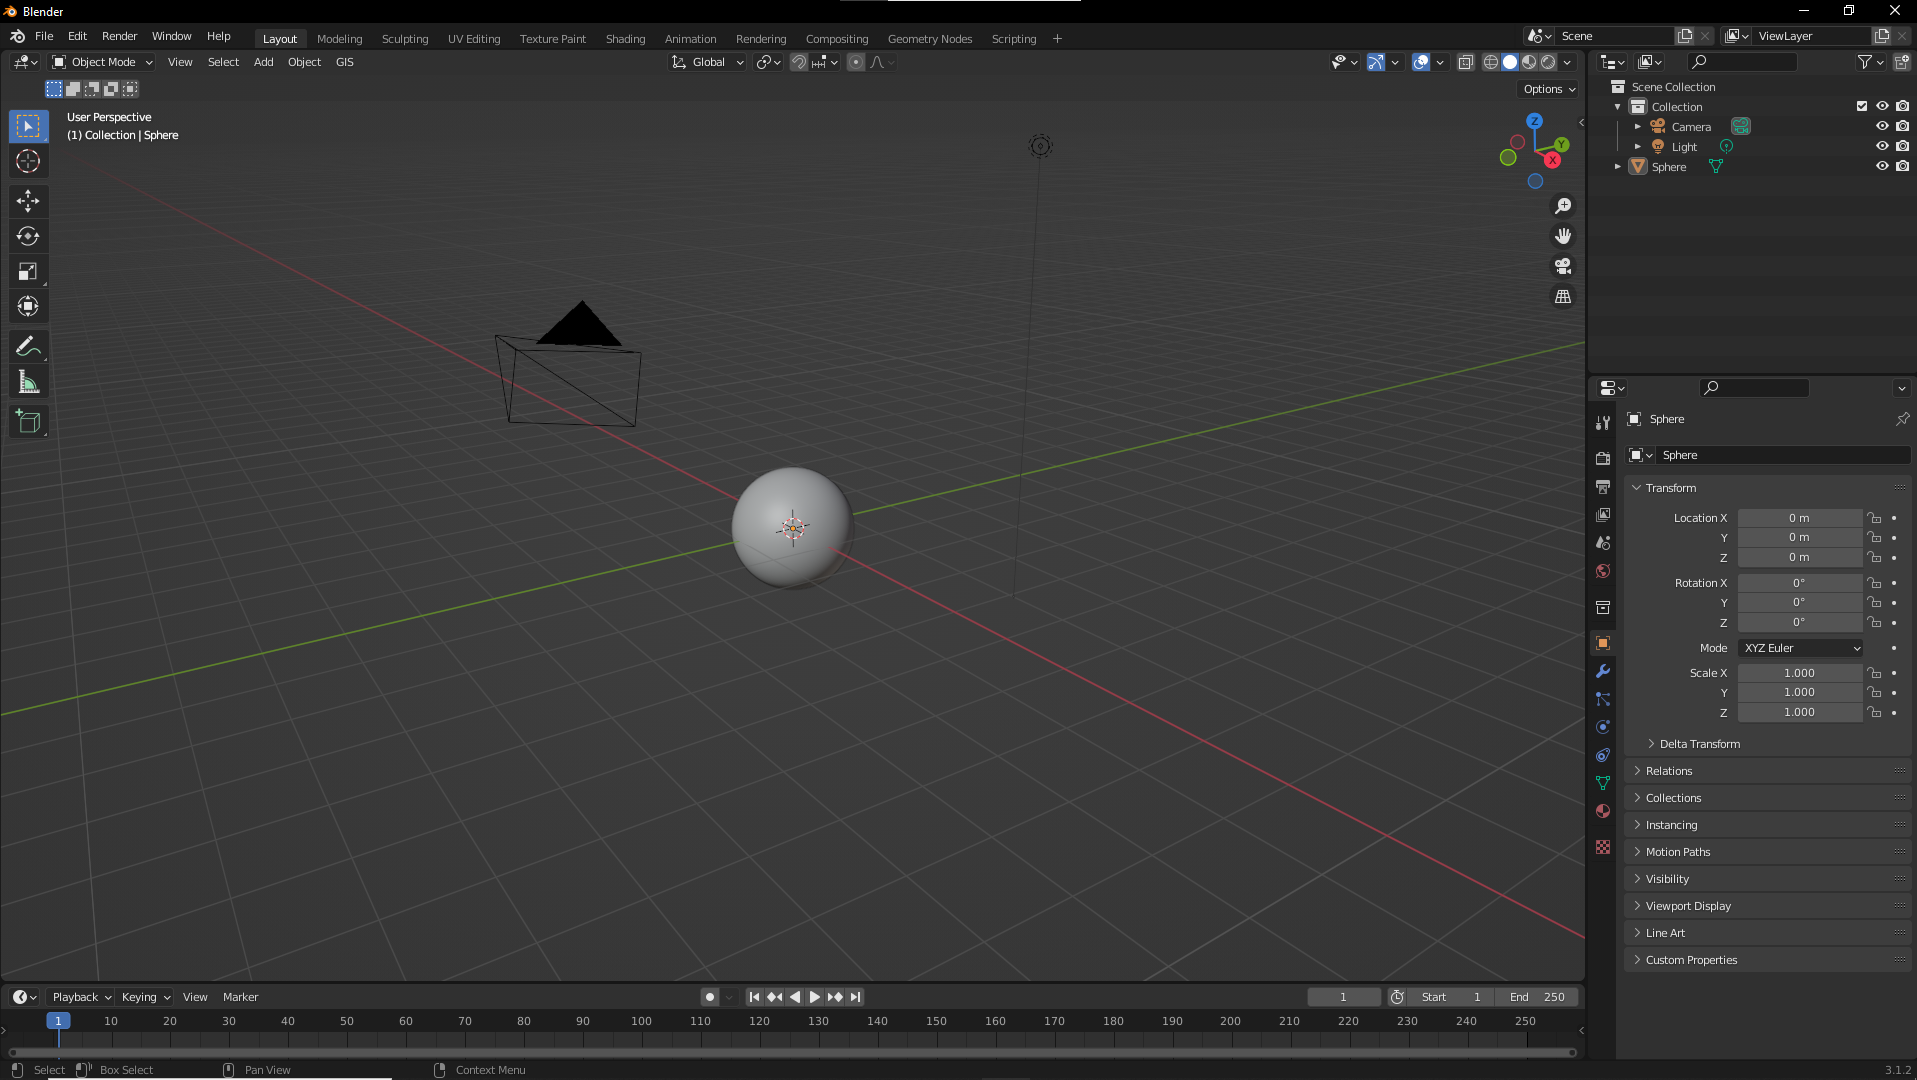
Task: Click the Add Cube tool
Action: (x=28, y=422)
